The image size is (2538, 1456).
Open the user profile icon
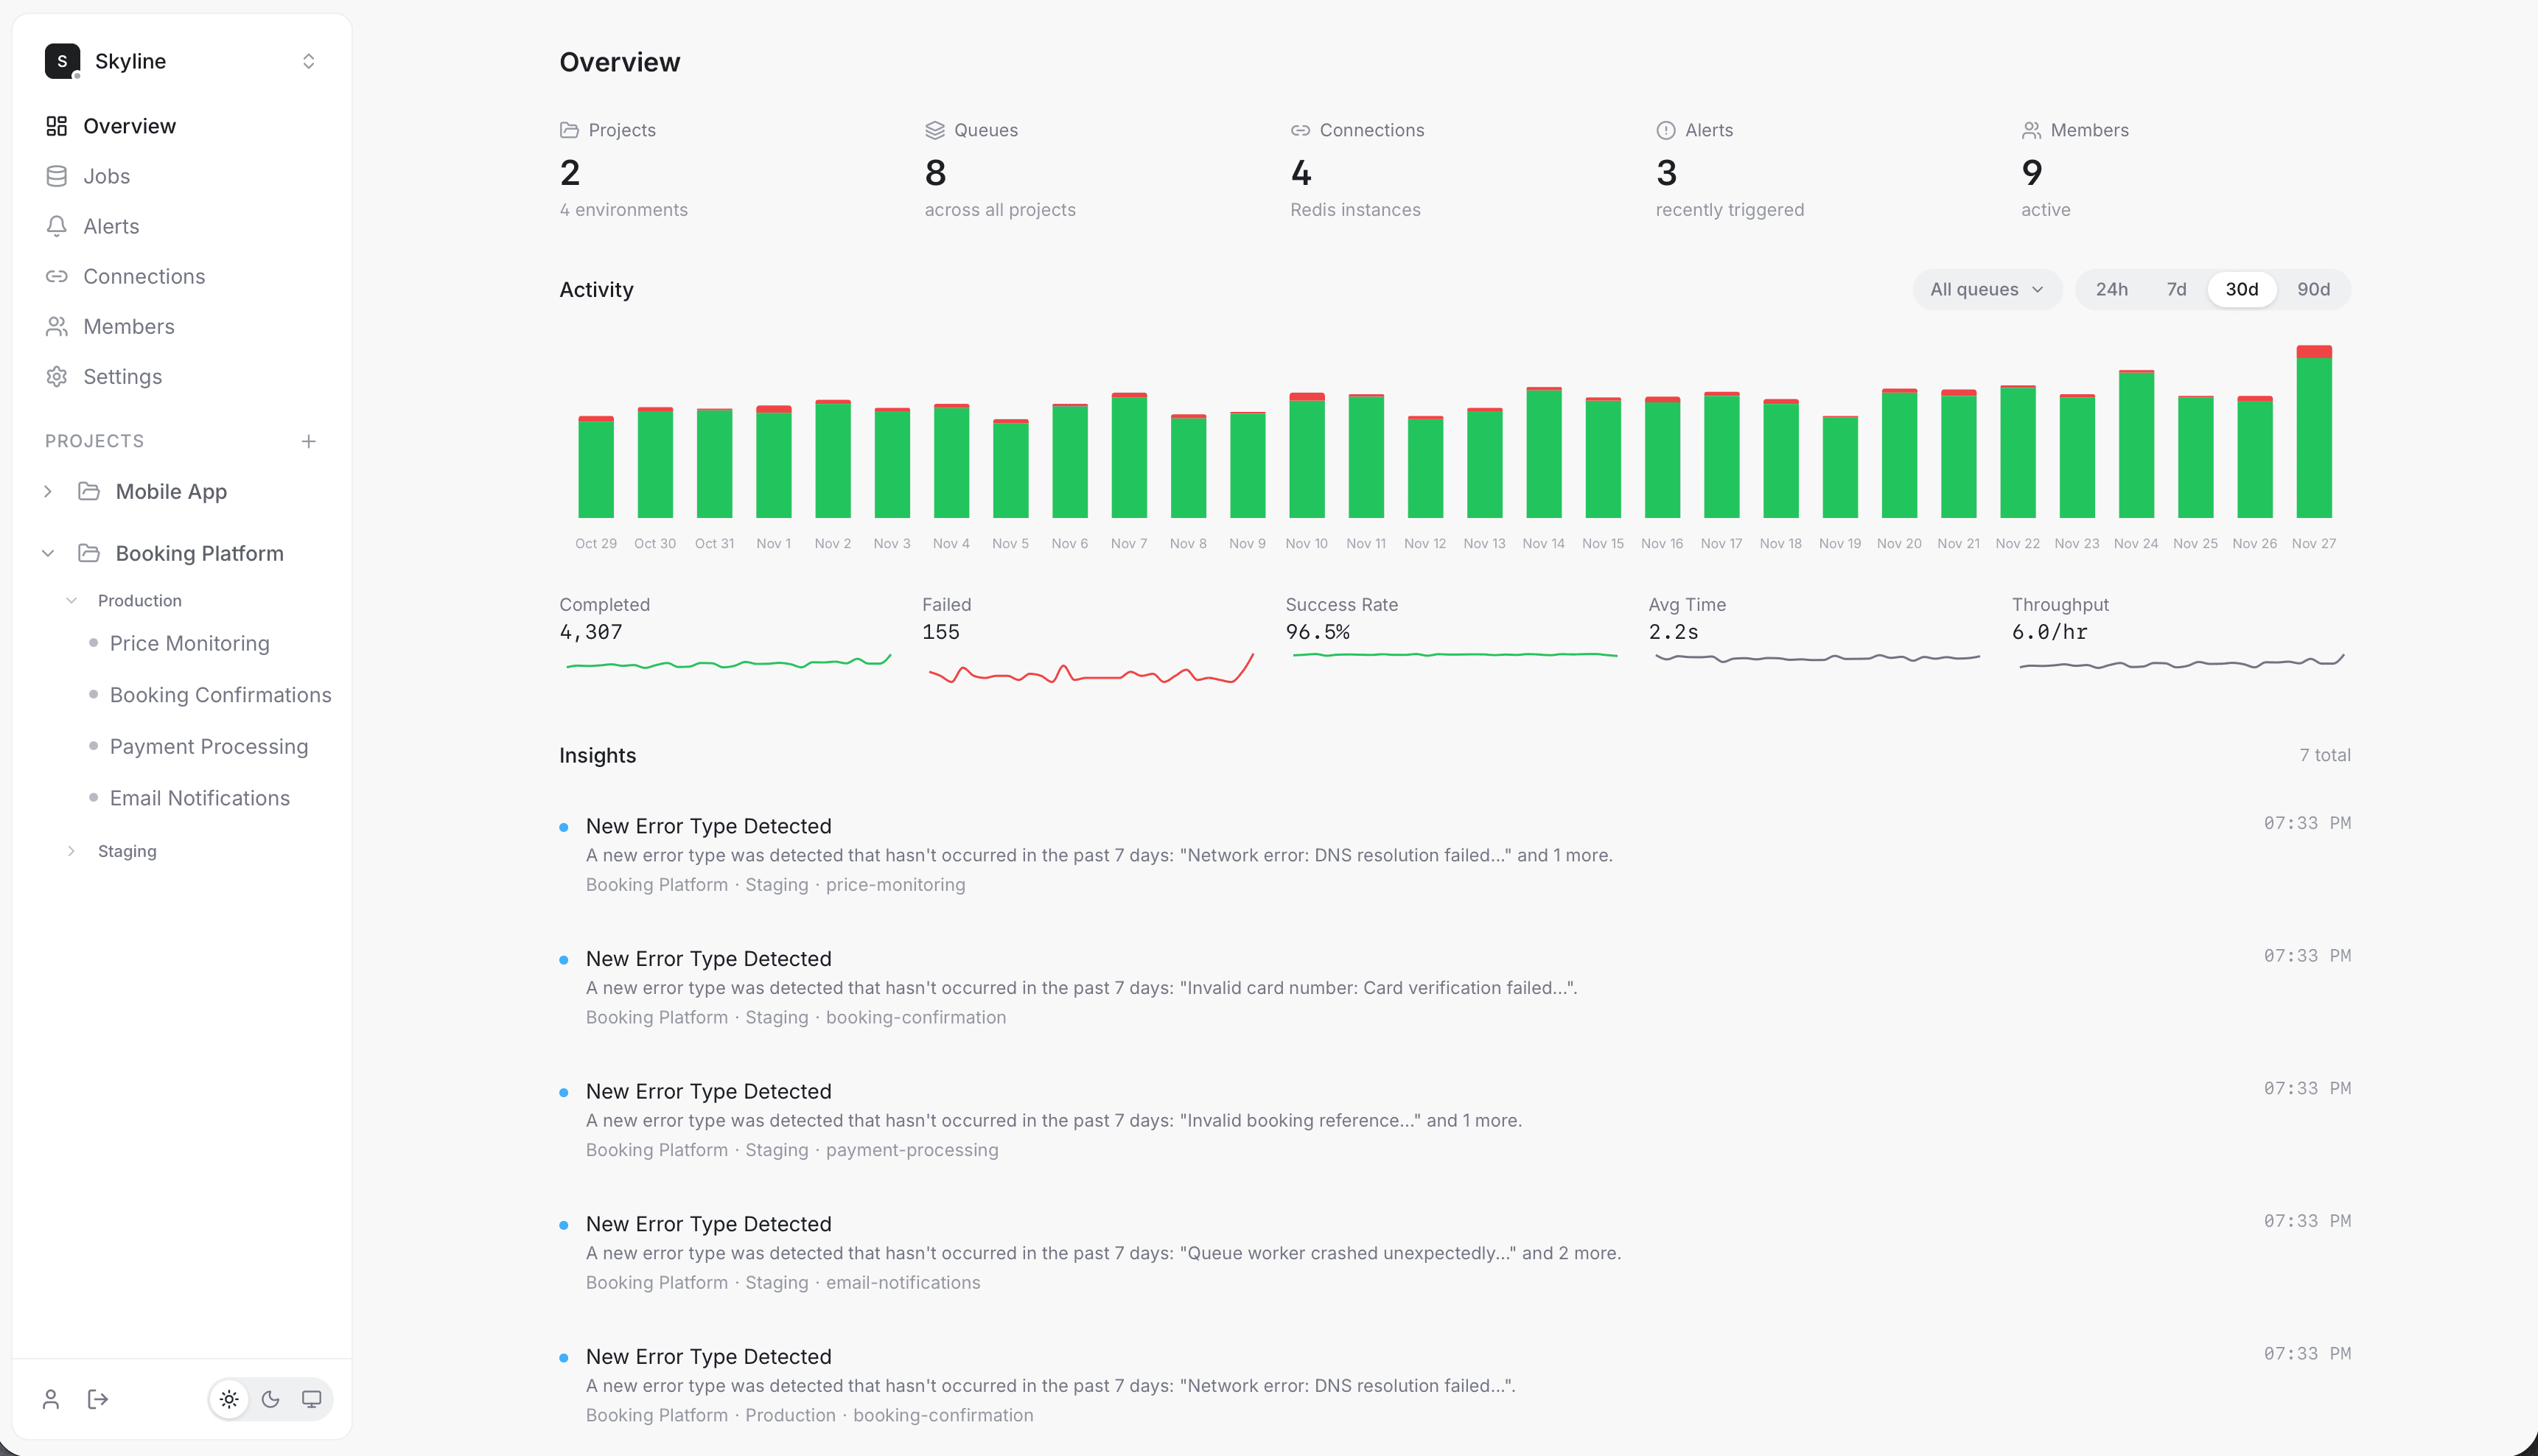[x=51, y=1399]
